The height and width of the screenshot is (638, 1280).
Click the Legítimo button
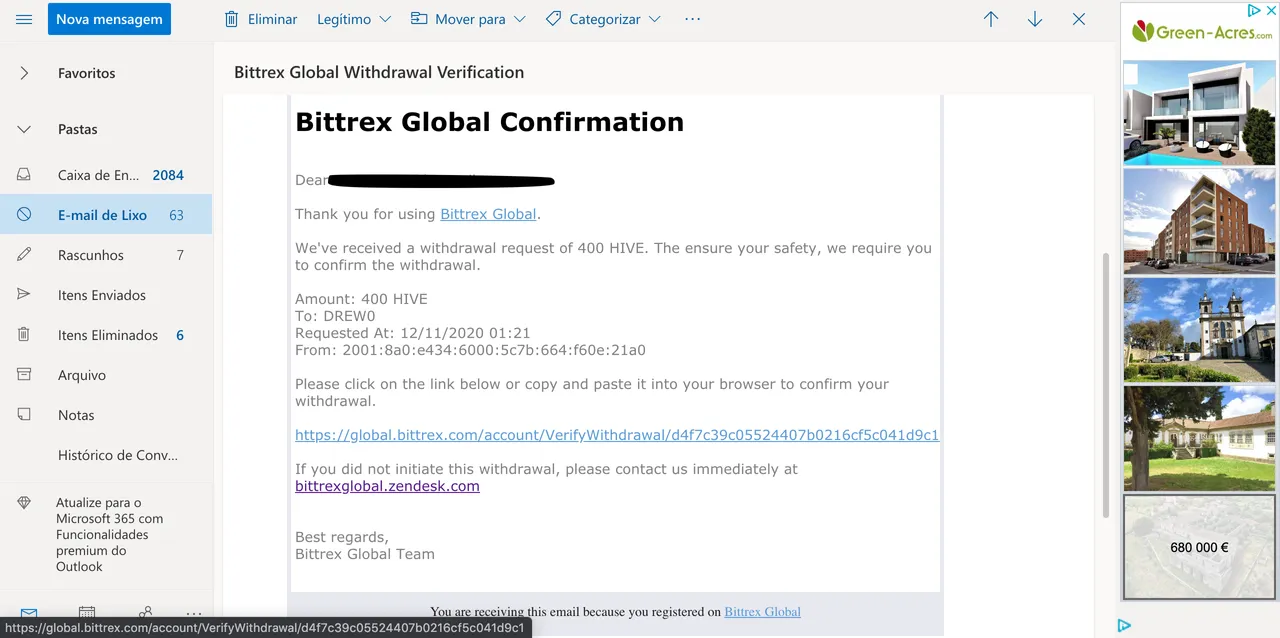[x=344, y=19]
